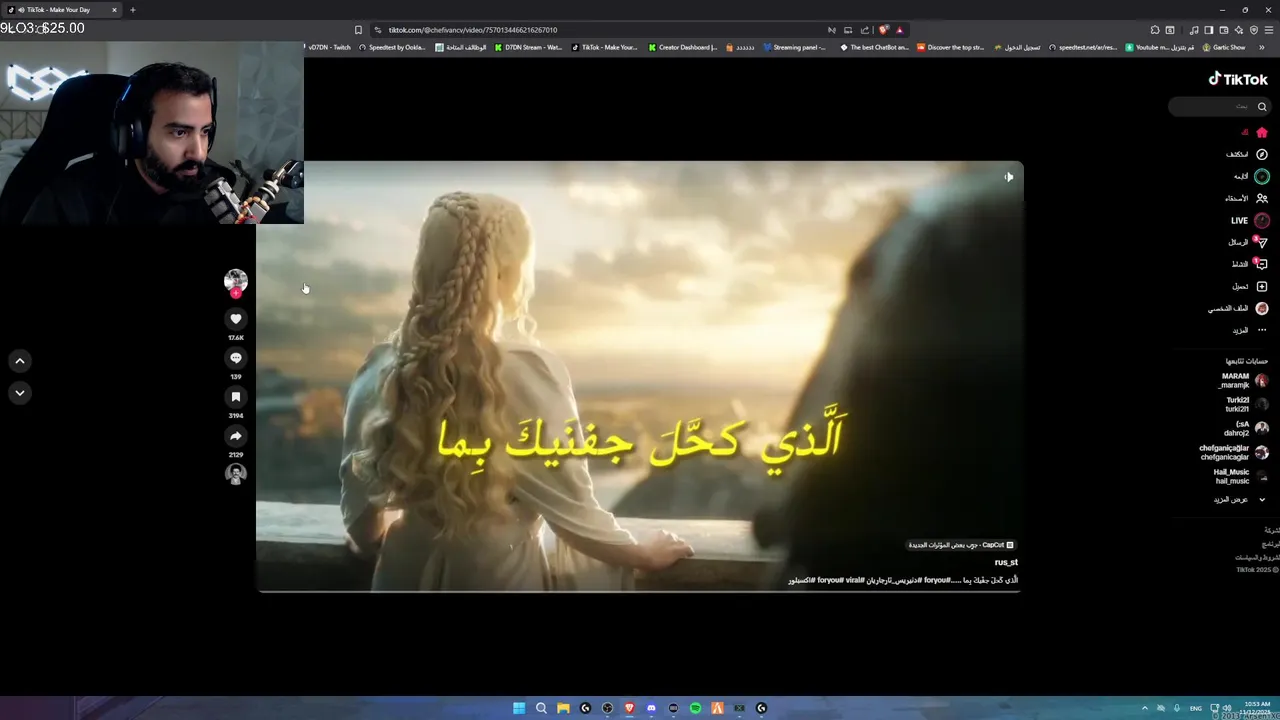Screen dimensions: 1280x720
Task: Expand the show more accounts chevron
Action: 1262,499
